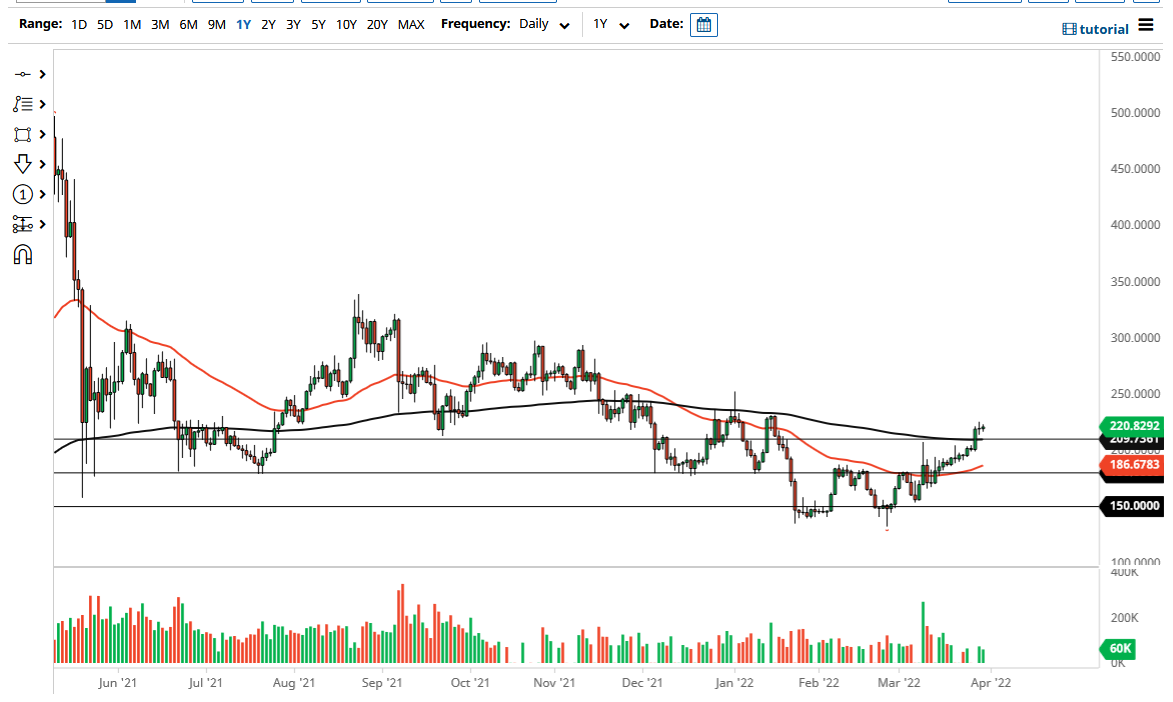The height and width of the screenshot is (702, 1173).
Task: Select the active 1Y range
Action: [x=243, y=25]
